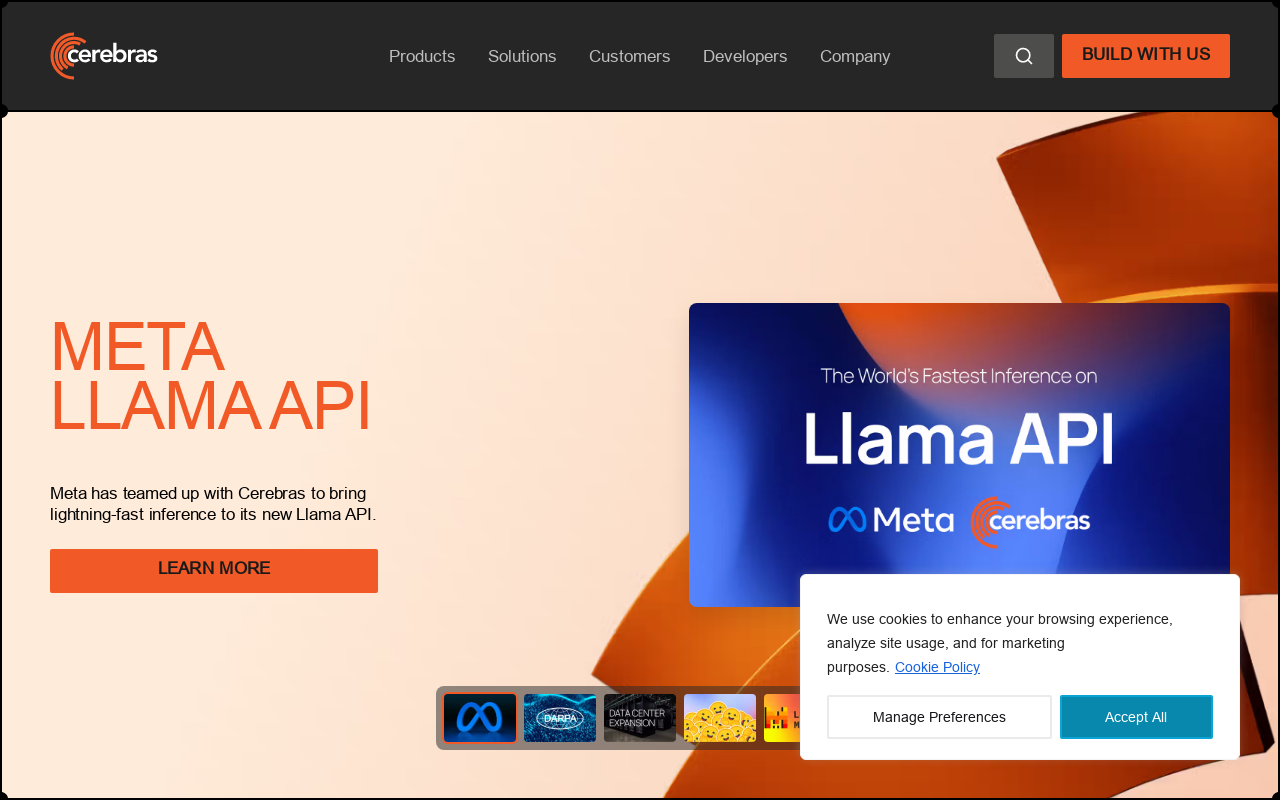Open the Products menu
Viewport: 1280px width, 800px height.
tap(422, 56)
